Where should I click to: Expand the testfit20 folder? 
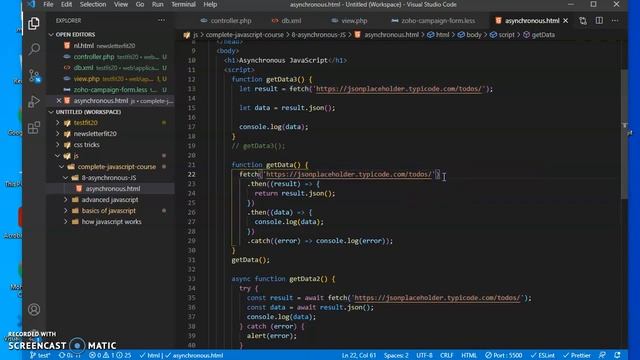coord(85,122)
